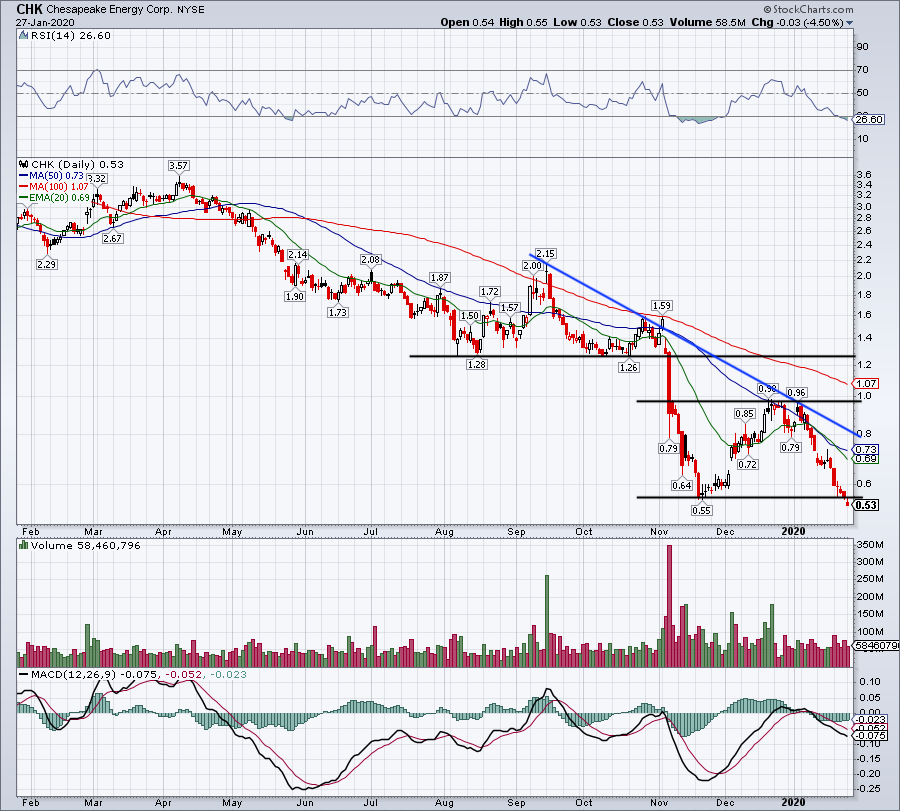Click the bold 0.53 last price tag
The image size is (900, 811).
pos(866,505)
